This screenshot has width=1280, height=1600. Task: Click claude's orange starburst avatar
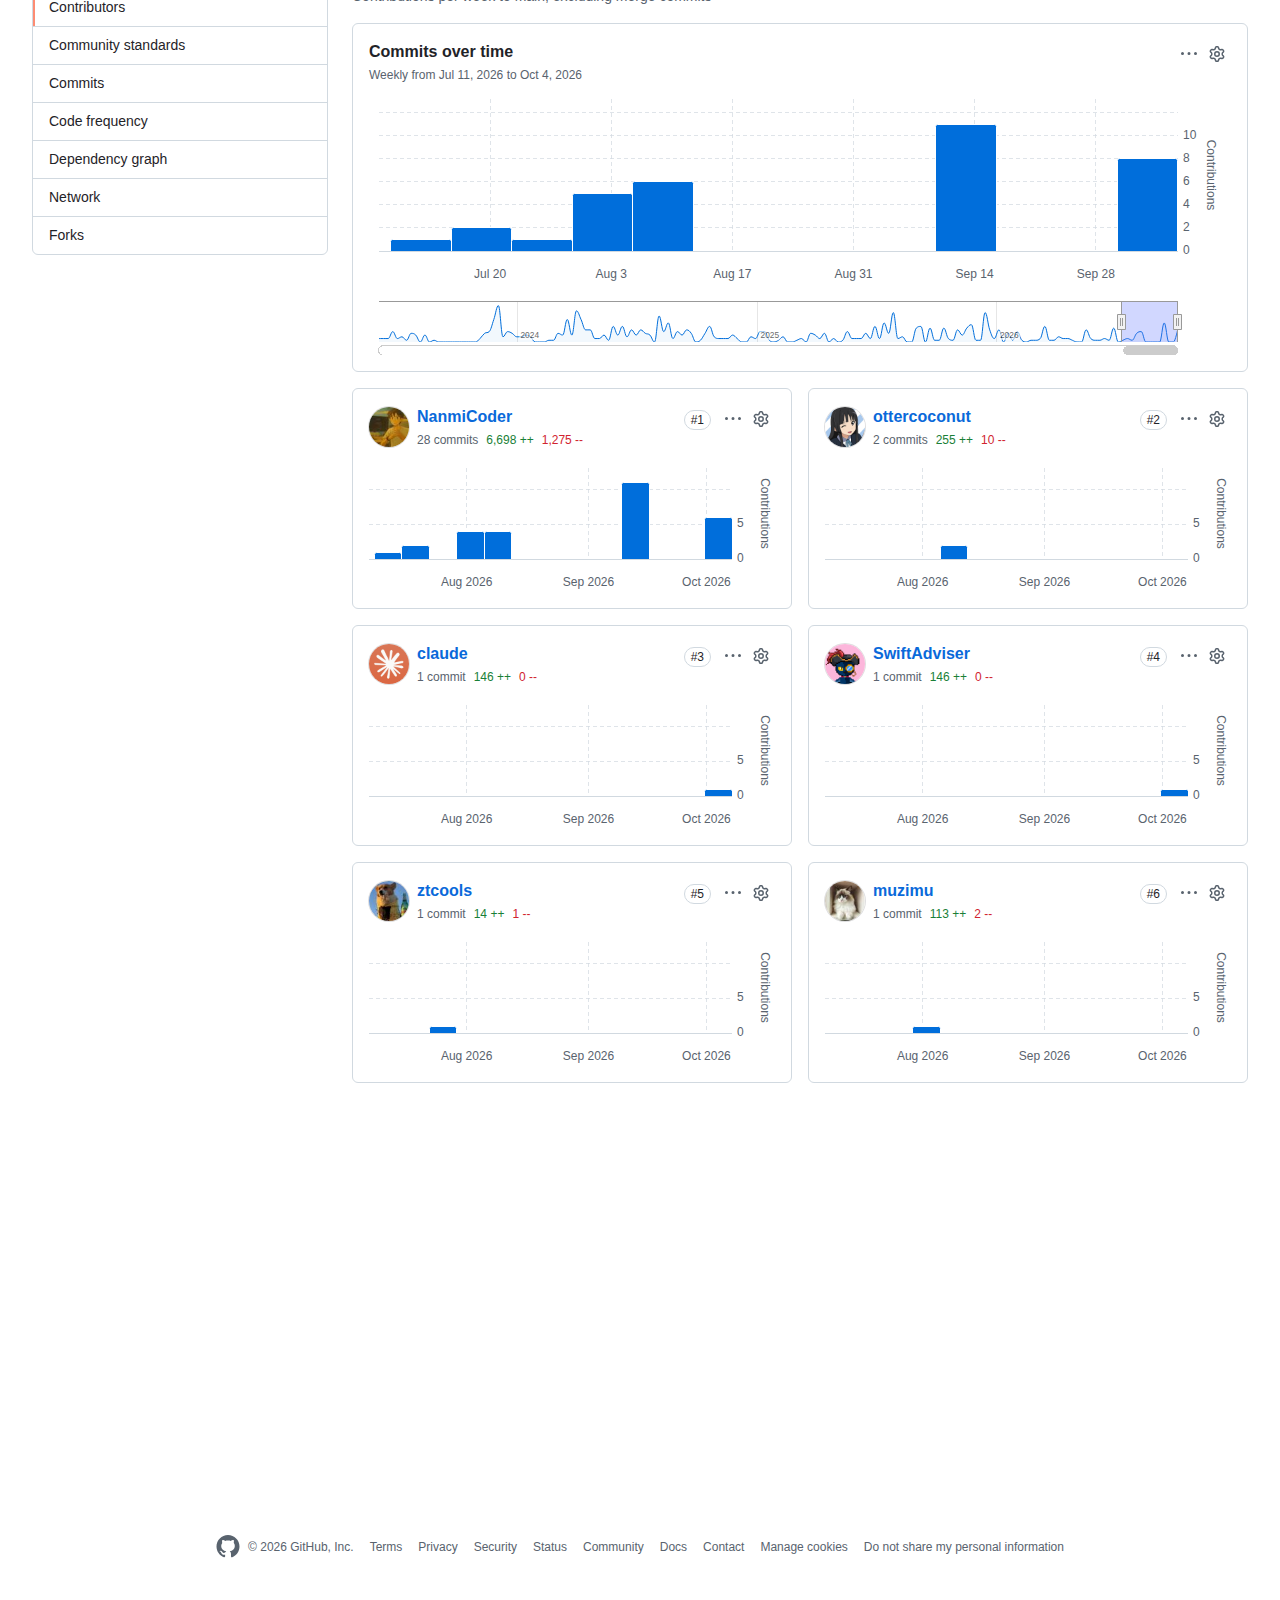pyautogui.click(x=389, y=664)
